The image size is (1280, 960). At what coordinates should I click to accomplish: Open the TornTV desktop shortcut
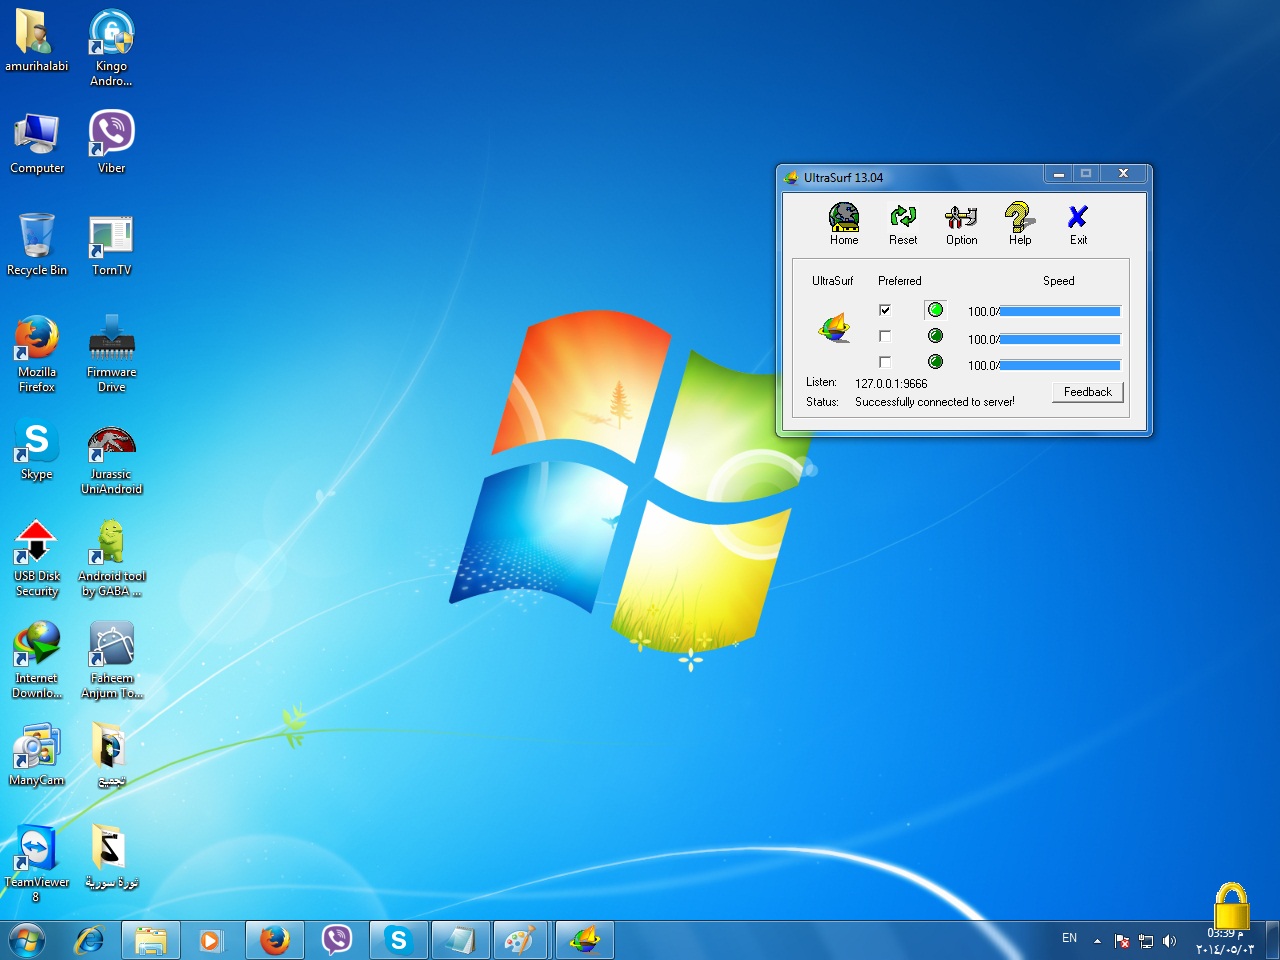click(111, 245)
